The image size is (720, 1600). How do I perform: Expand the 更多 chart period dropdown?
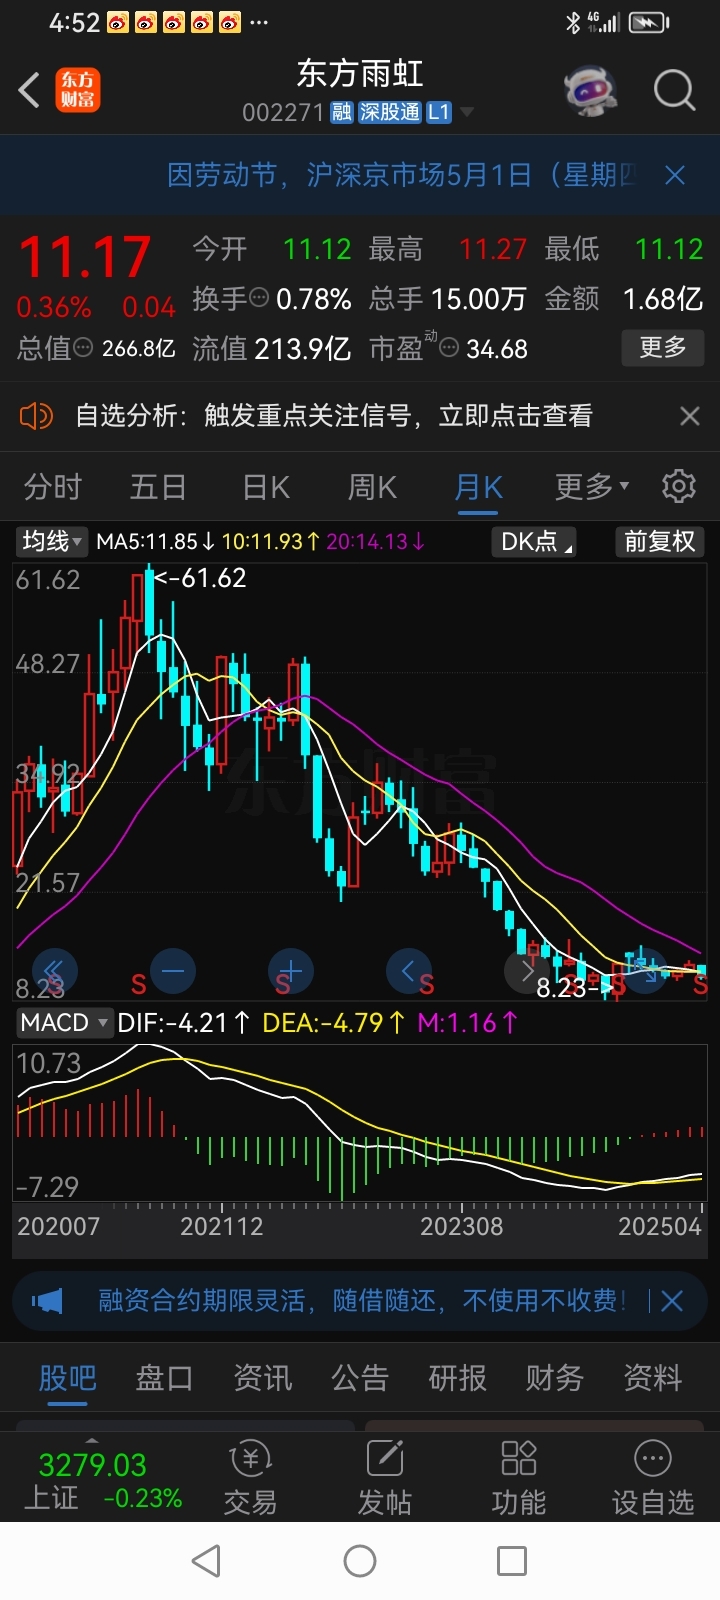592,487
